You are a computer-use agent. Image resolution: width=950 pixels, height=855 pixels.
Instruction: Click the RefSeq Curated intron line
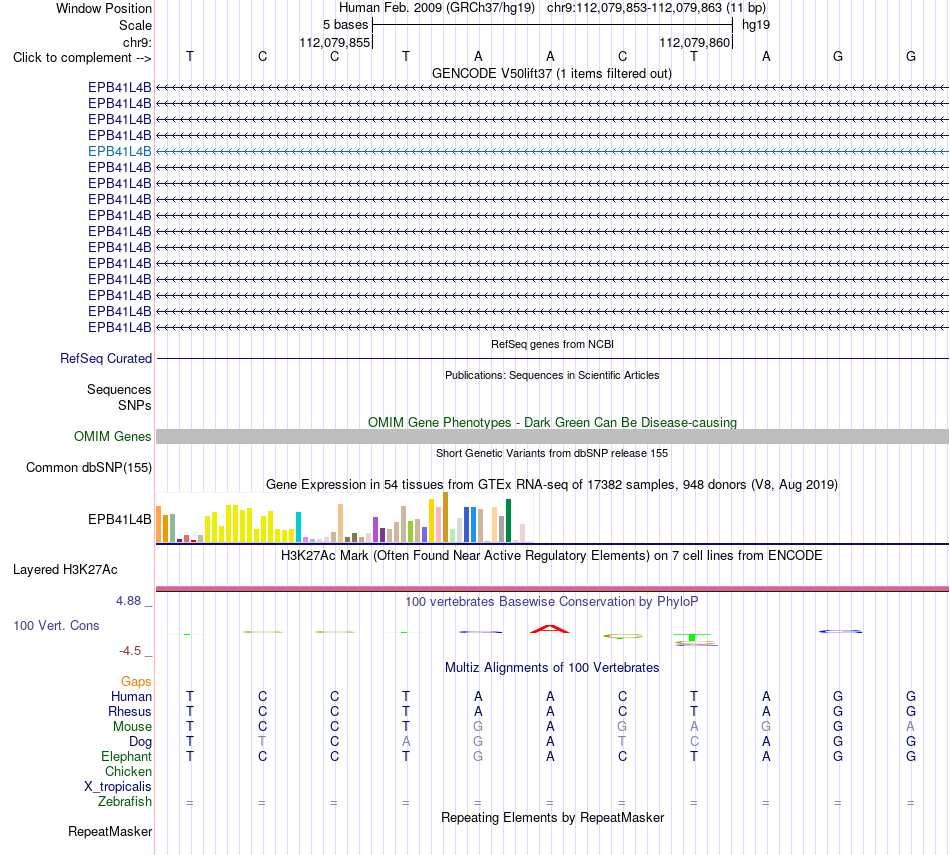click(x=552, y=359)
